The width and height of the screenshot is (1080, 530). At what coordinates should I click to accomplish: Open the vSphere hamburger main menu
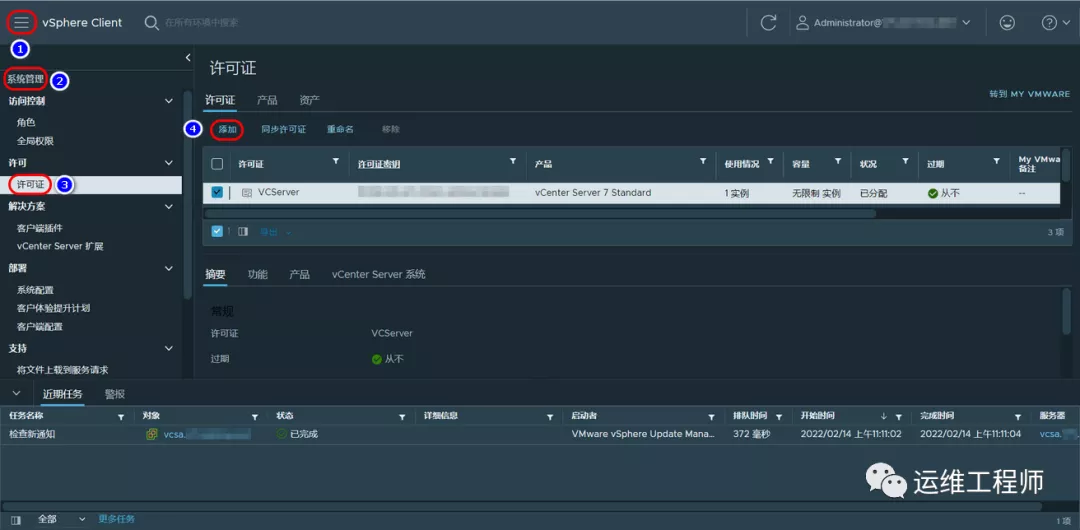click(22, 22)
